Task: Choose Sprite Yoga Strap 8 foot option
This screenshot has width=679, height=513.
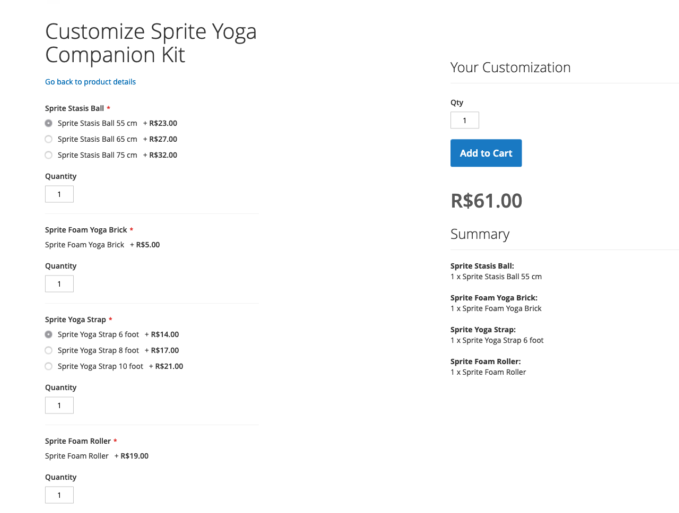Action: (x=49, y=350)
